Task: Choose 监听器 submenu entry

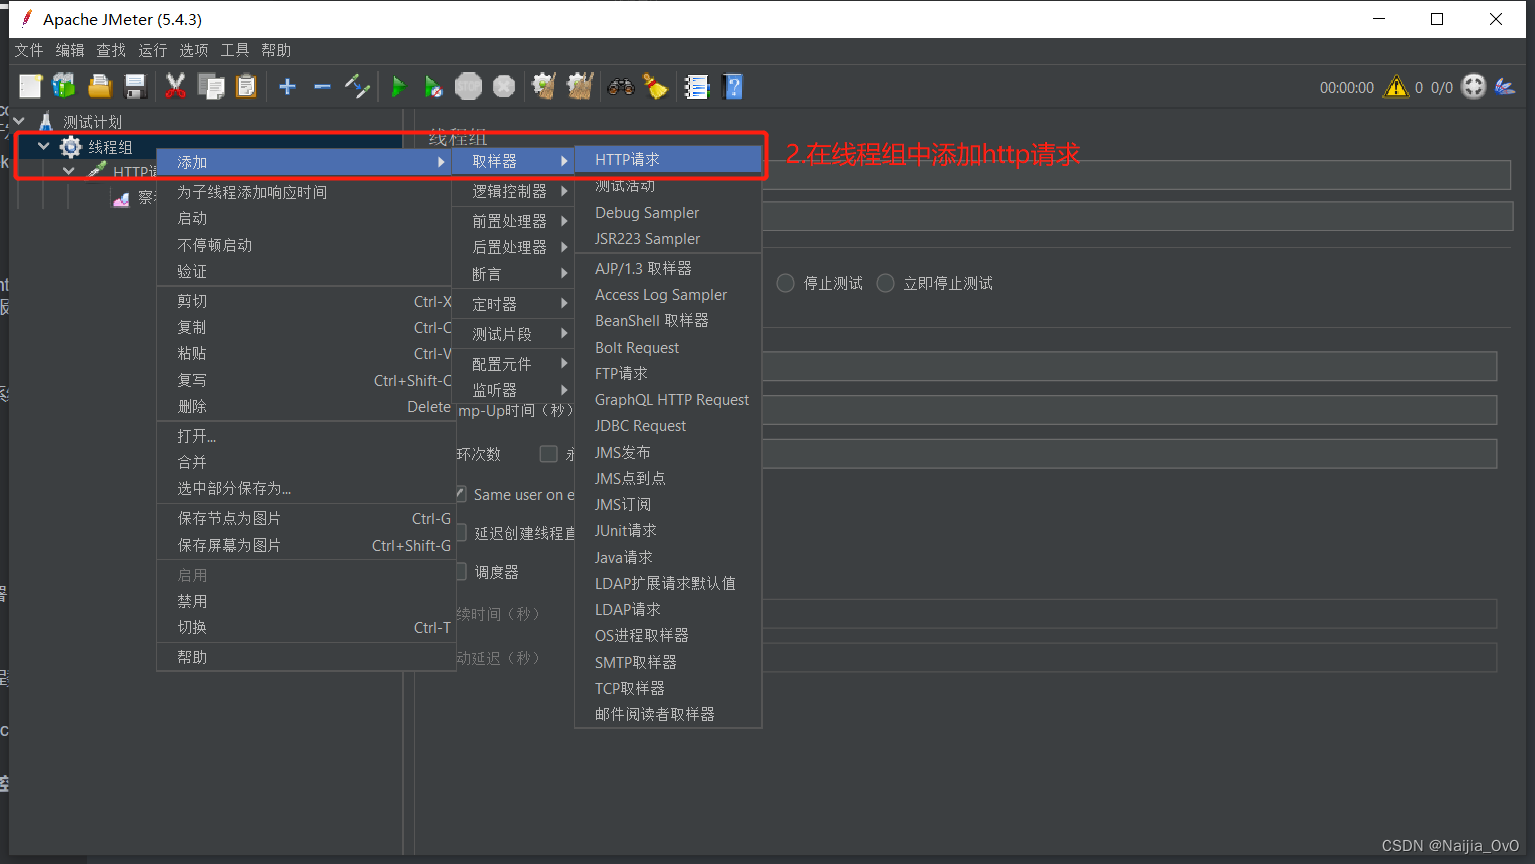Action: pos(514,390)
